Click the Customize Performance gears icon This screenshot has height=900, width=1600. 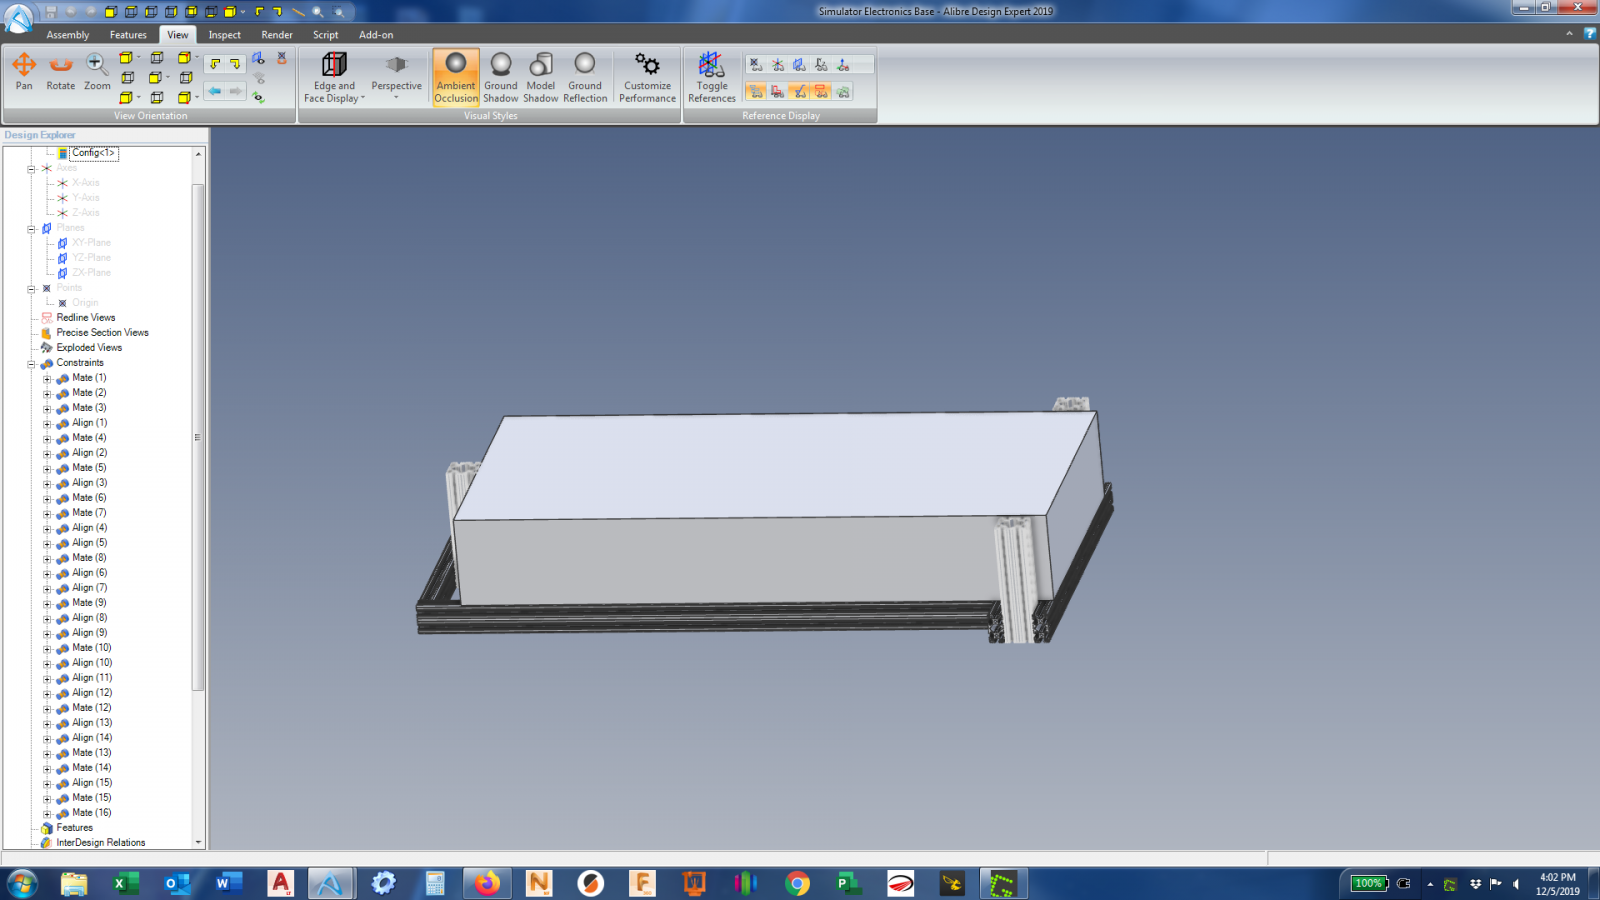[648, 65]
